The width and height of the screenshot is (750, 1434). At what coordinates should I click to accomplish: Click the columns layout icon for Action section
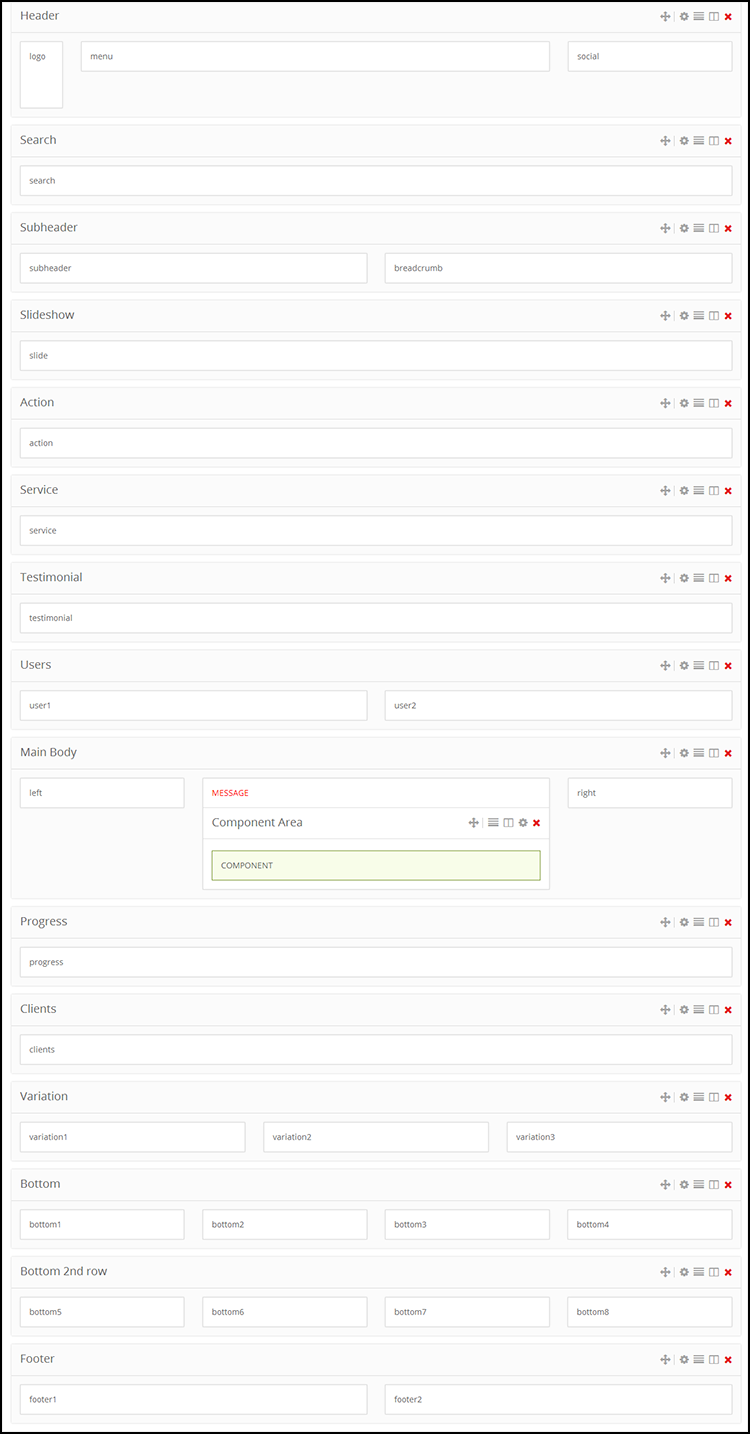(x=714, y=403)
